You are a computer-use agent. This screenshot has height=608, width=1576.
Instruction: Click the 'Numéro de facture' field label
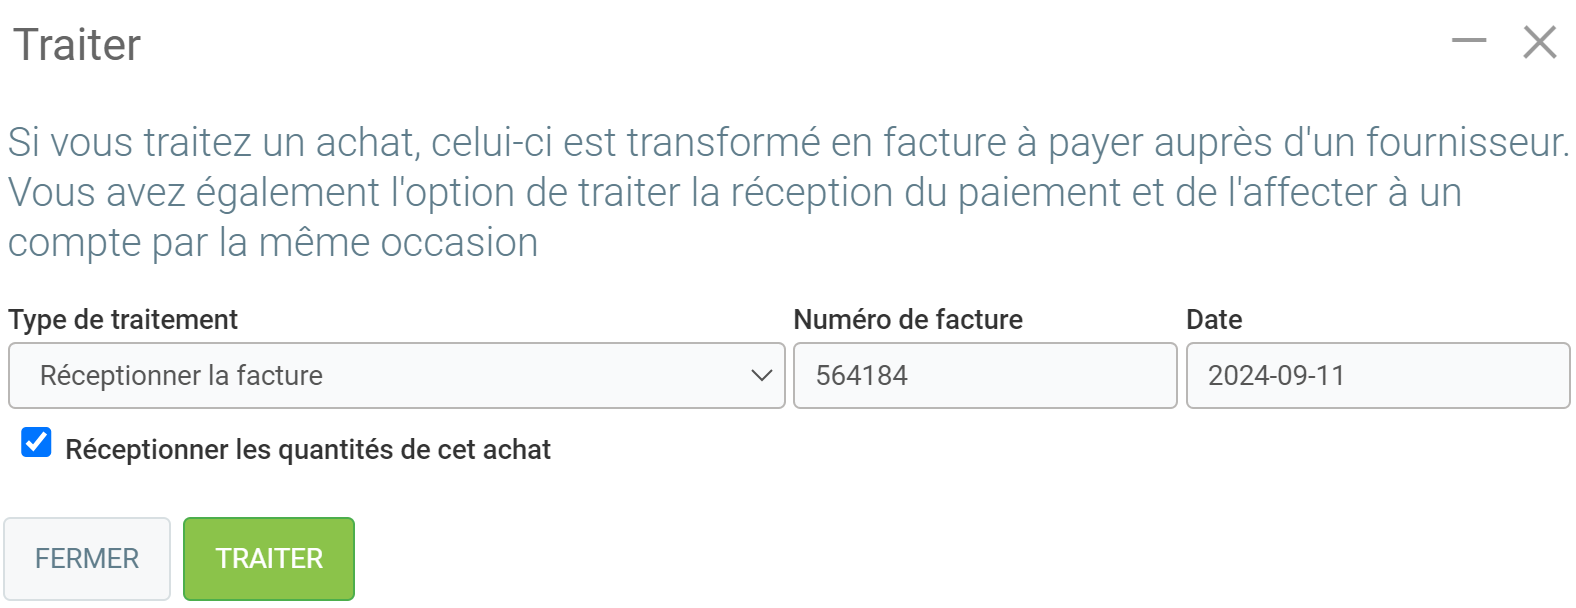coord(908,320)
